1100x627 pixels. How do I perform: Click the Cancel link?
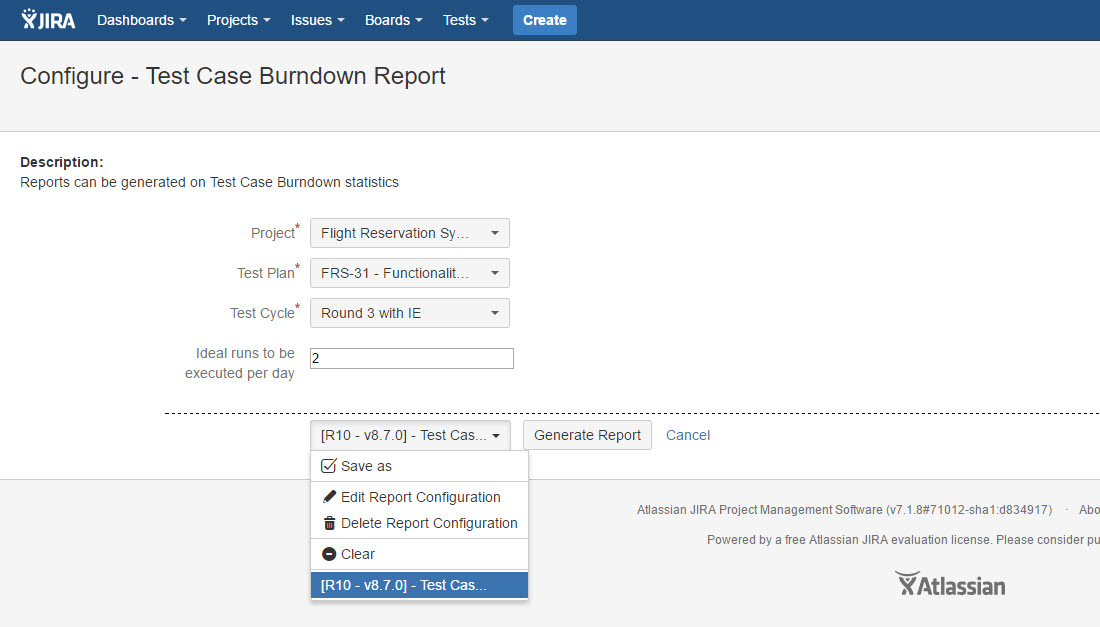pyautogui.click(x=688, y=435)
